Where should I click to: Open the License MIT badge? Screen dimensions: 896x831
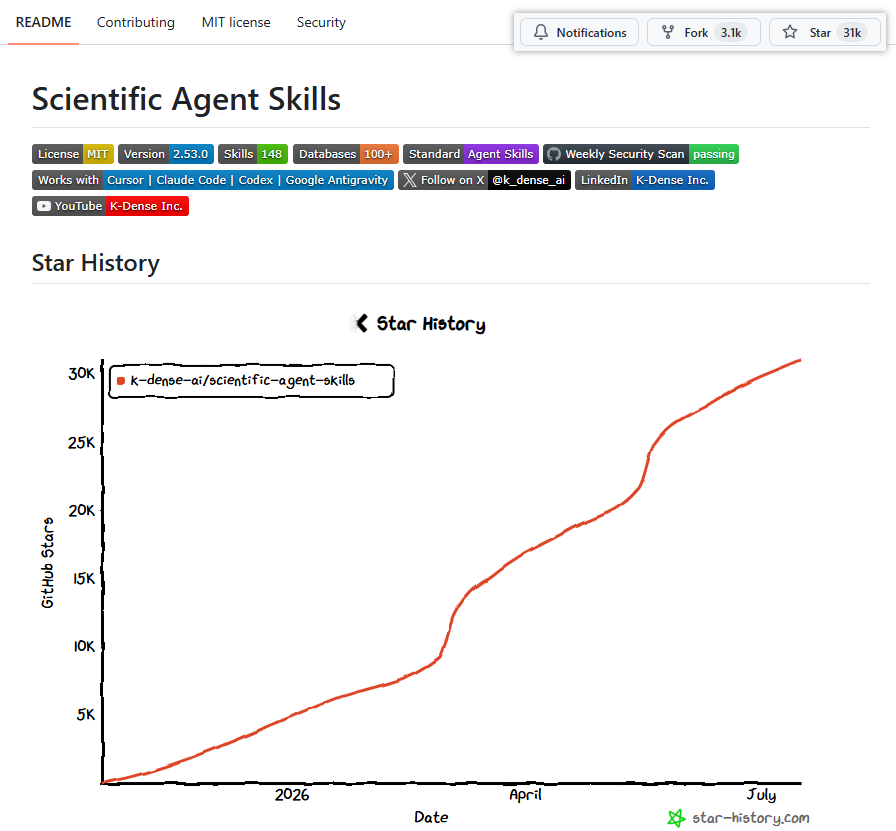coord(73,154)
